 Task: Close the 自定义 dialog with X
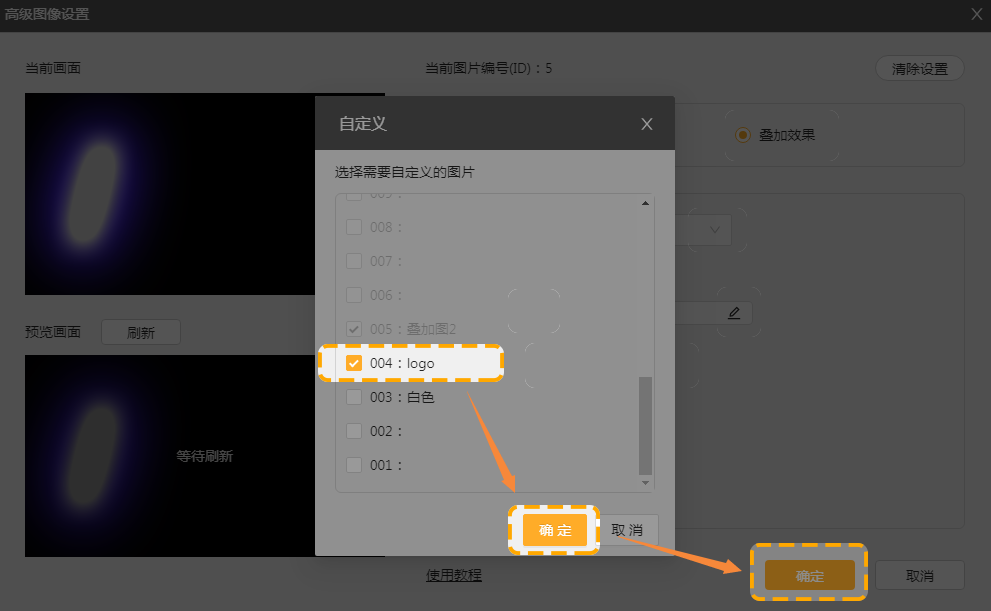(x=647, y=124)
